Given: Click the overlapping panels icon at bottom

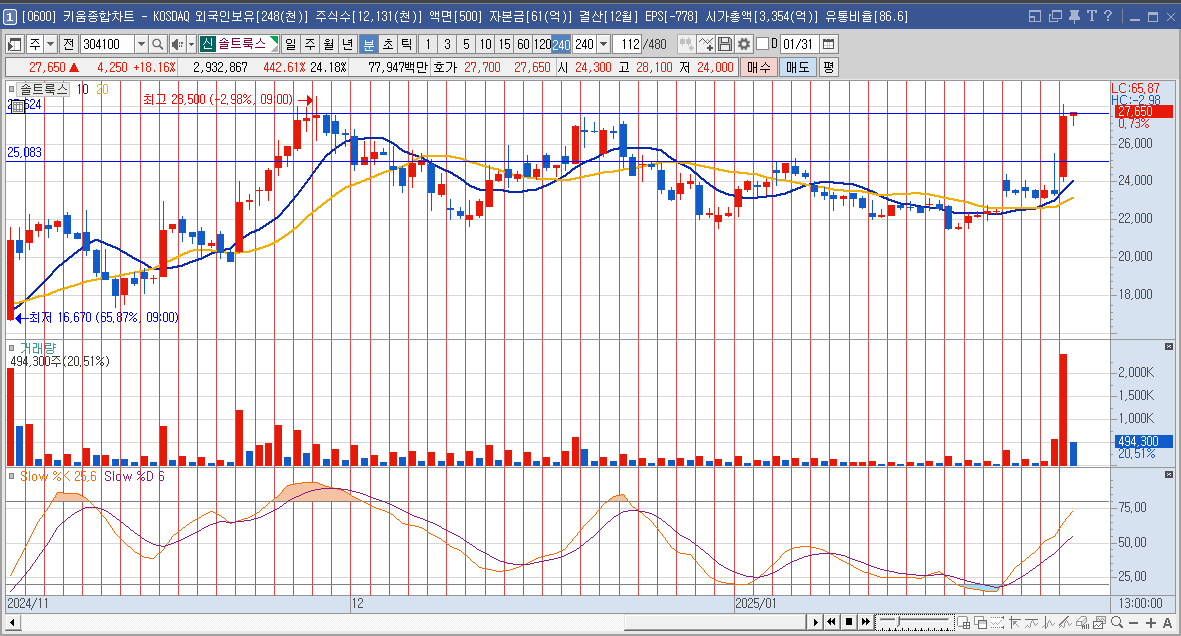Looking at the screenshot, I should tap(981, 622).
